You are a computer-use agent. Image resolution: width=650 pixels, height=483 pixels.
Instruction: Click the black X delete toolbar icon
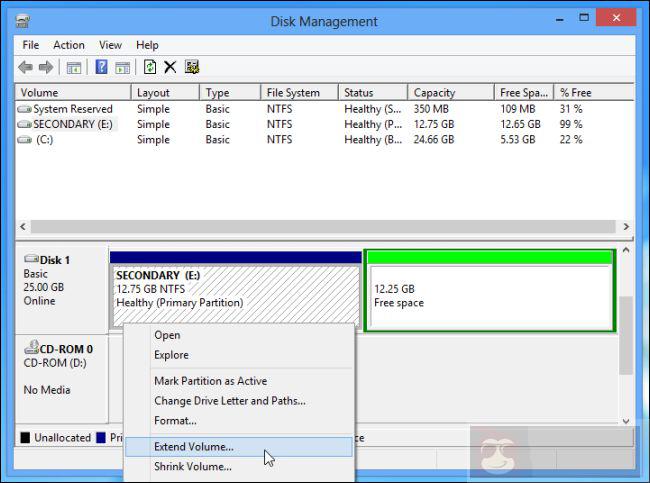tap(170, 67)
